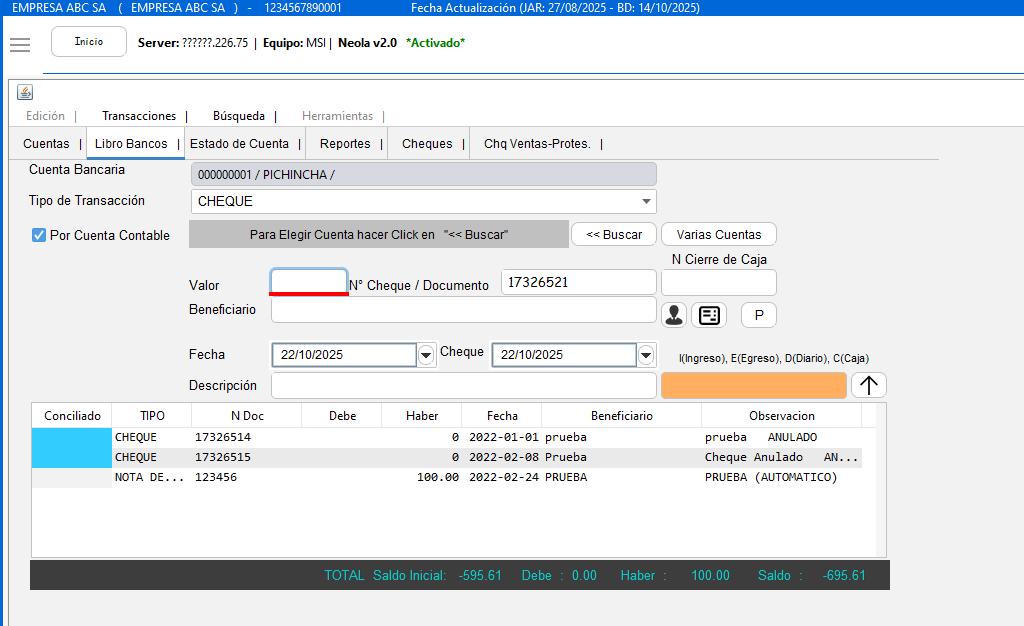Open the Transacciones menu
The width and height of the screenshot is (1024, 626).
pos(139,116)
